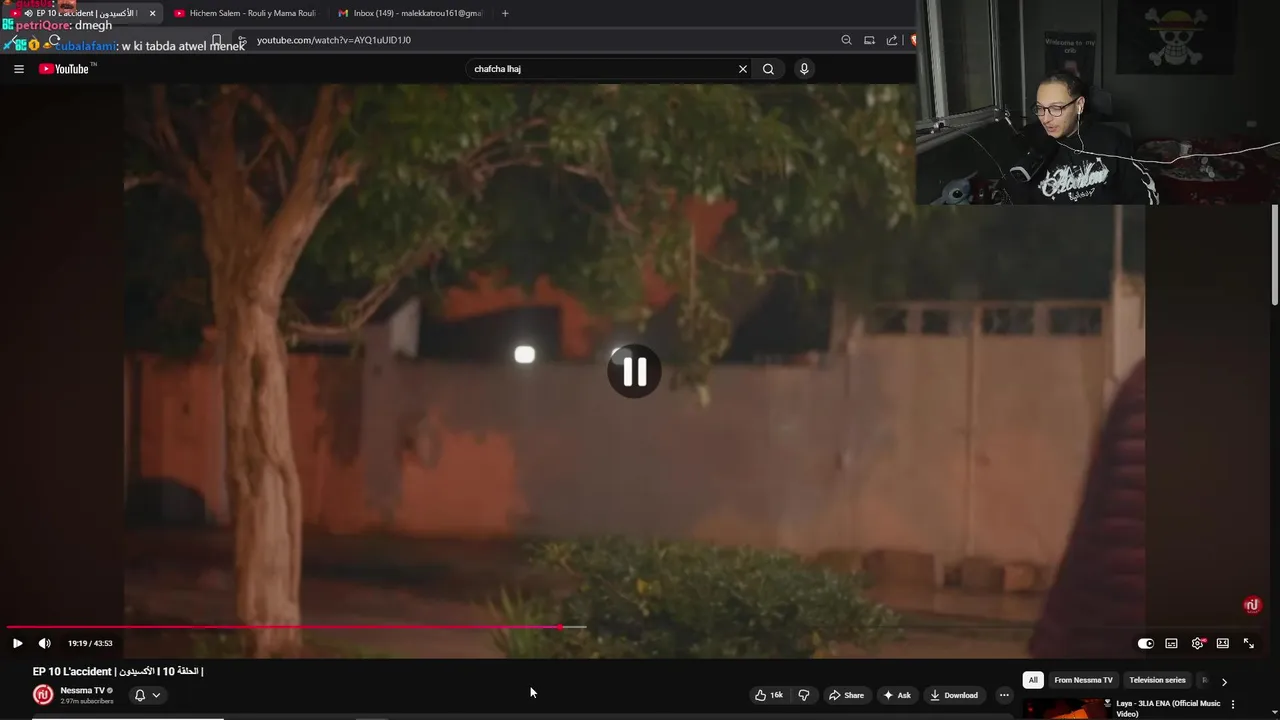Viewport: 1280px width, 720px height.
Task: Toggle subtitles/closed captions
Action: 1171,643
